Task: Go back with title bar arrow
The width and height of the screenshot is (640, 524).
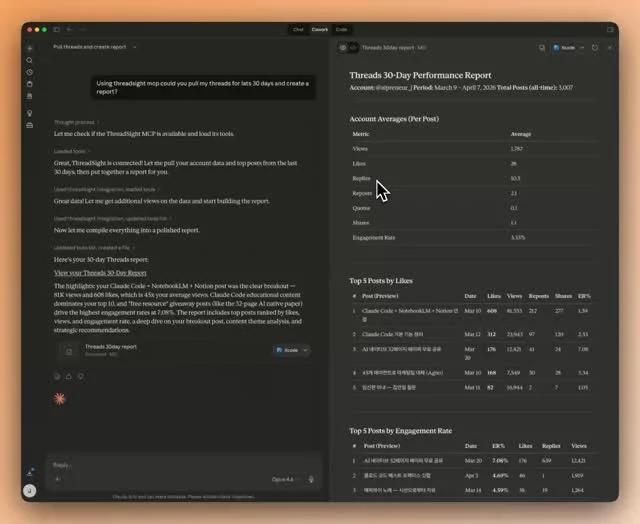Action: tap(69, 29)
